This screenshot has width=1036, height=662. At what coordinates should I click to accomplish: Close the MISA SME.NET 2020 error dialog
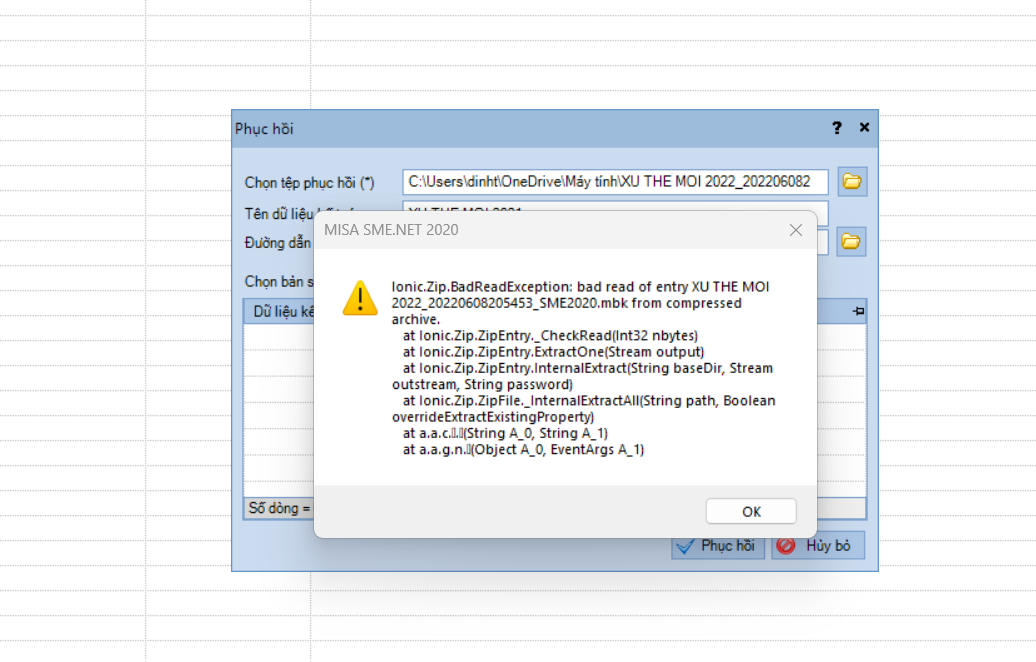[x=796, y=230]
